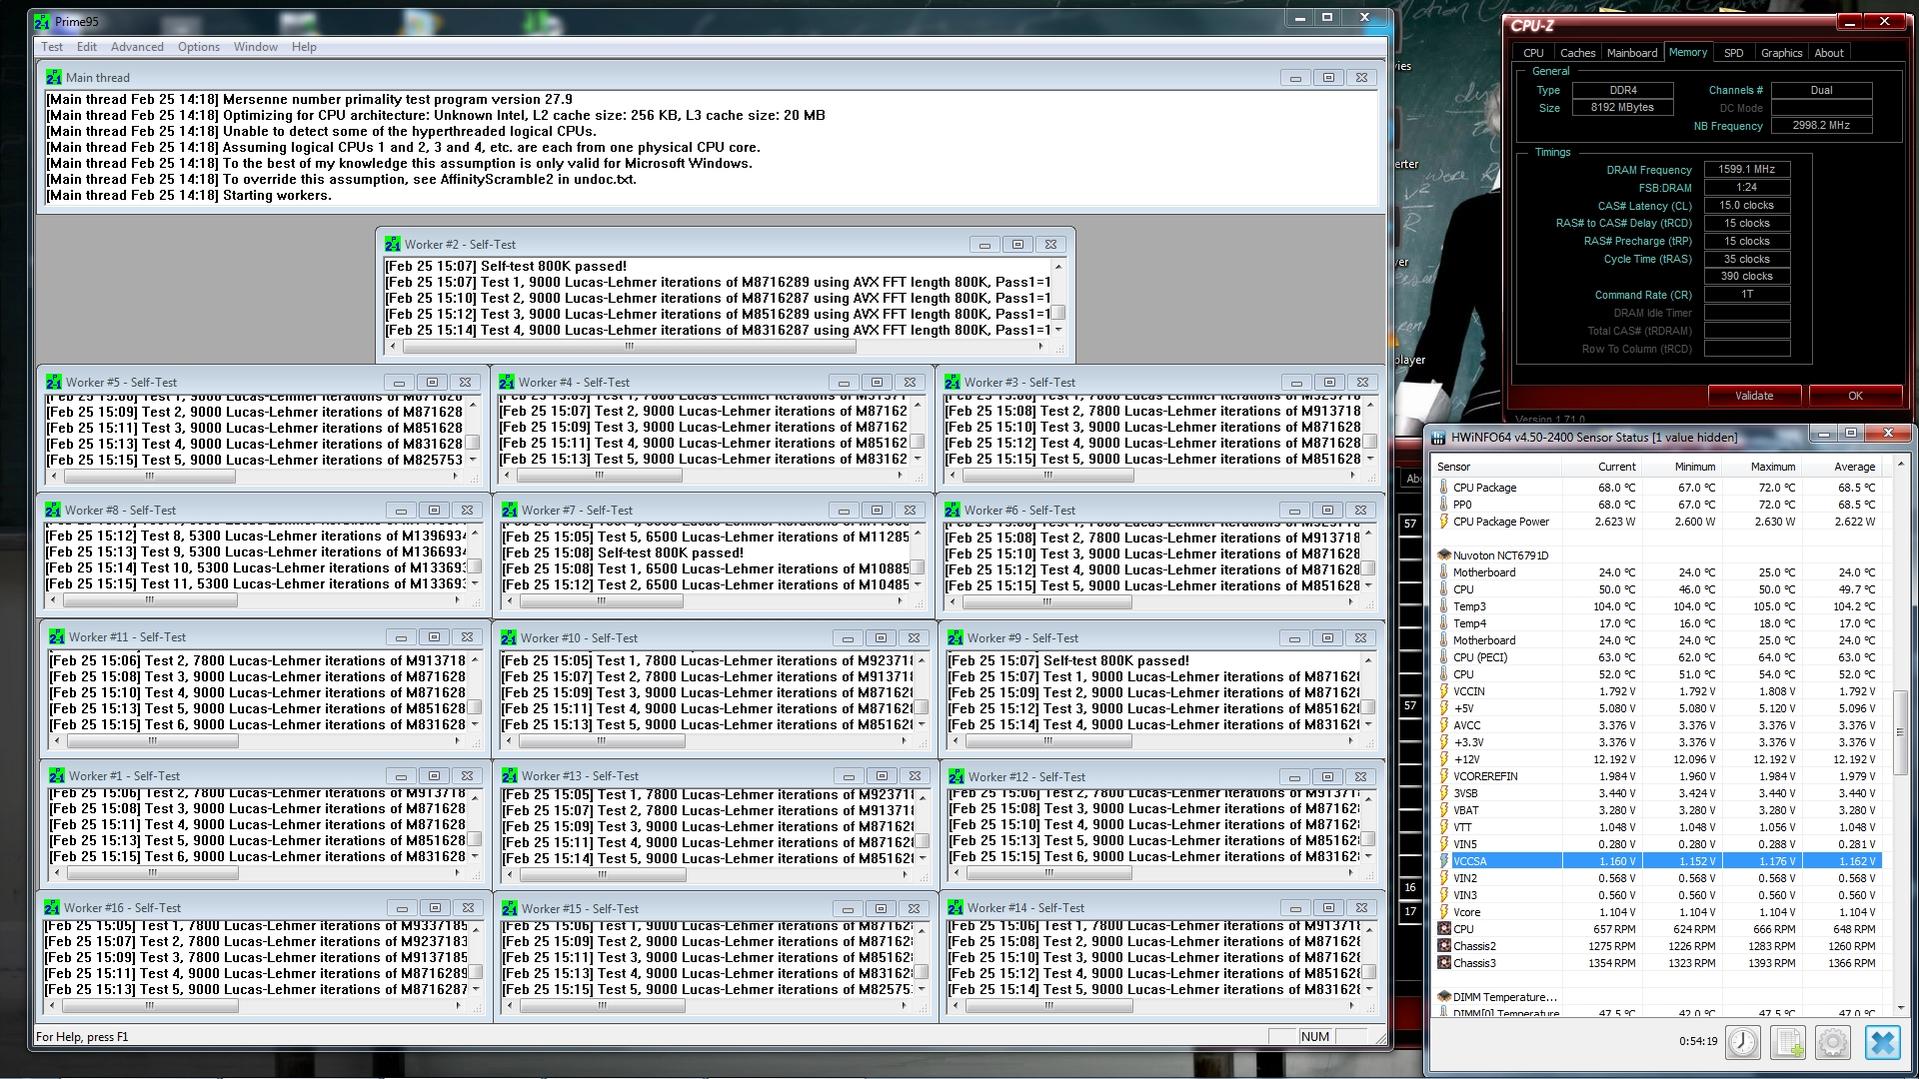Click the Worker #2 window icon

pos(392,244)
